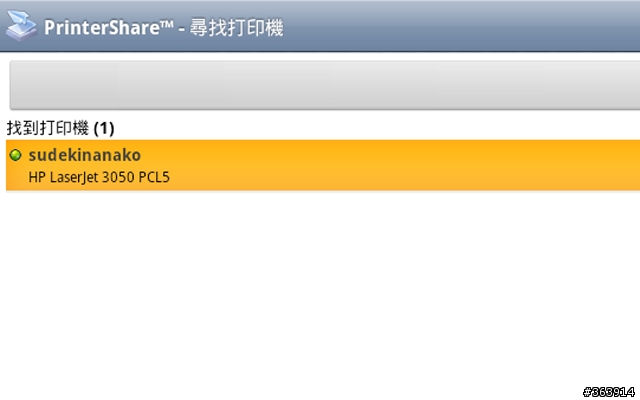The height and width of the screenshot is (400, 640).
Task: Choose the HP LaserJet 3050 PCL5 line
Action: [x=99, y=177]
